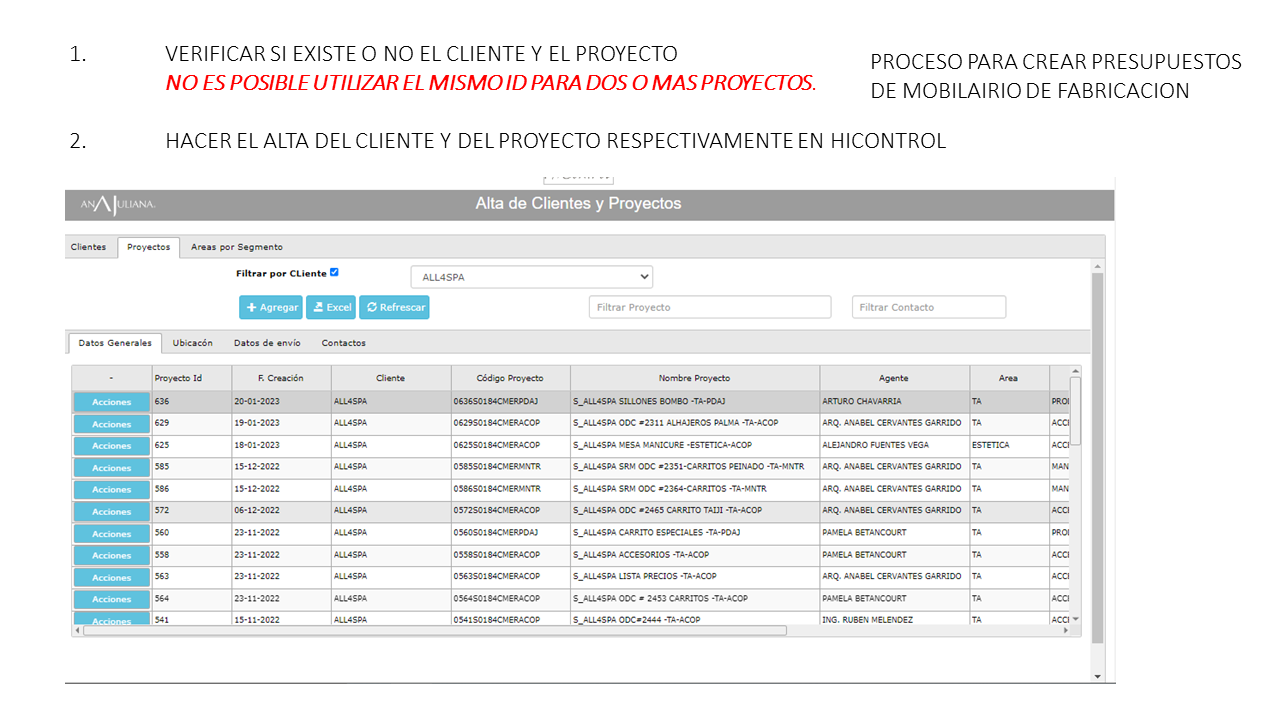Viewport: 1280px width, 720px height.
Task: Click the Ana Juliana logo in header
Action: click(x=118, y=205)
